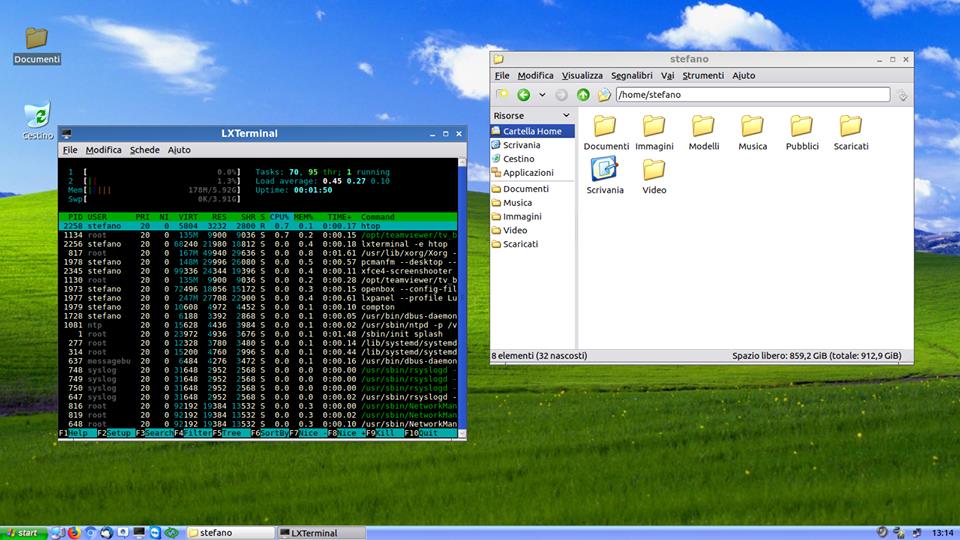Launch Thunderbird from the taskbar

coord(107,533)
